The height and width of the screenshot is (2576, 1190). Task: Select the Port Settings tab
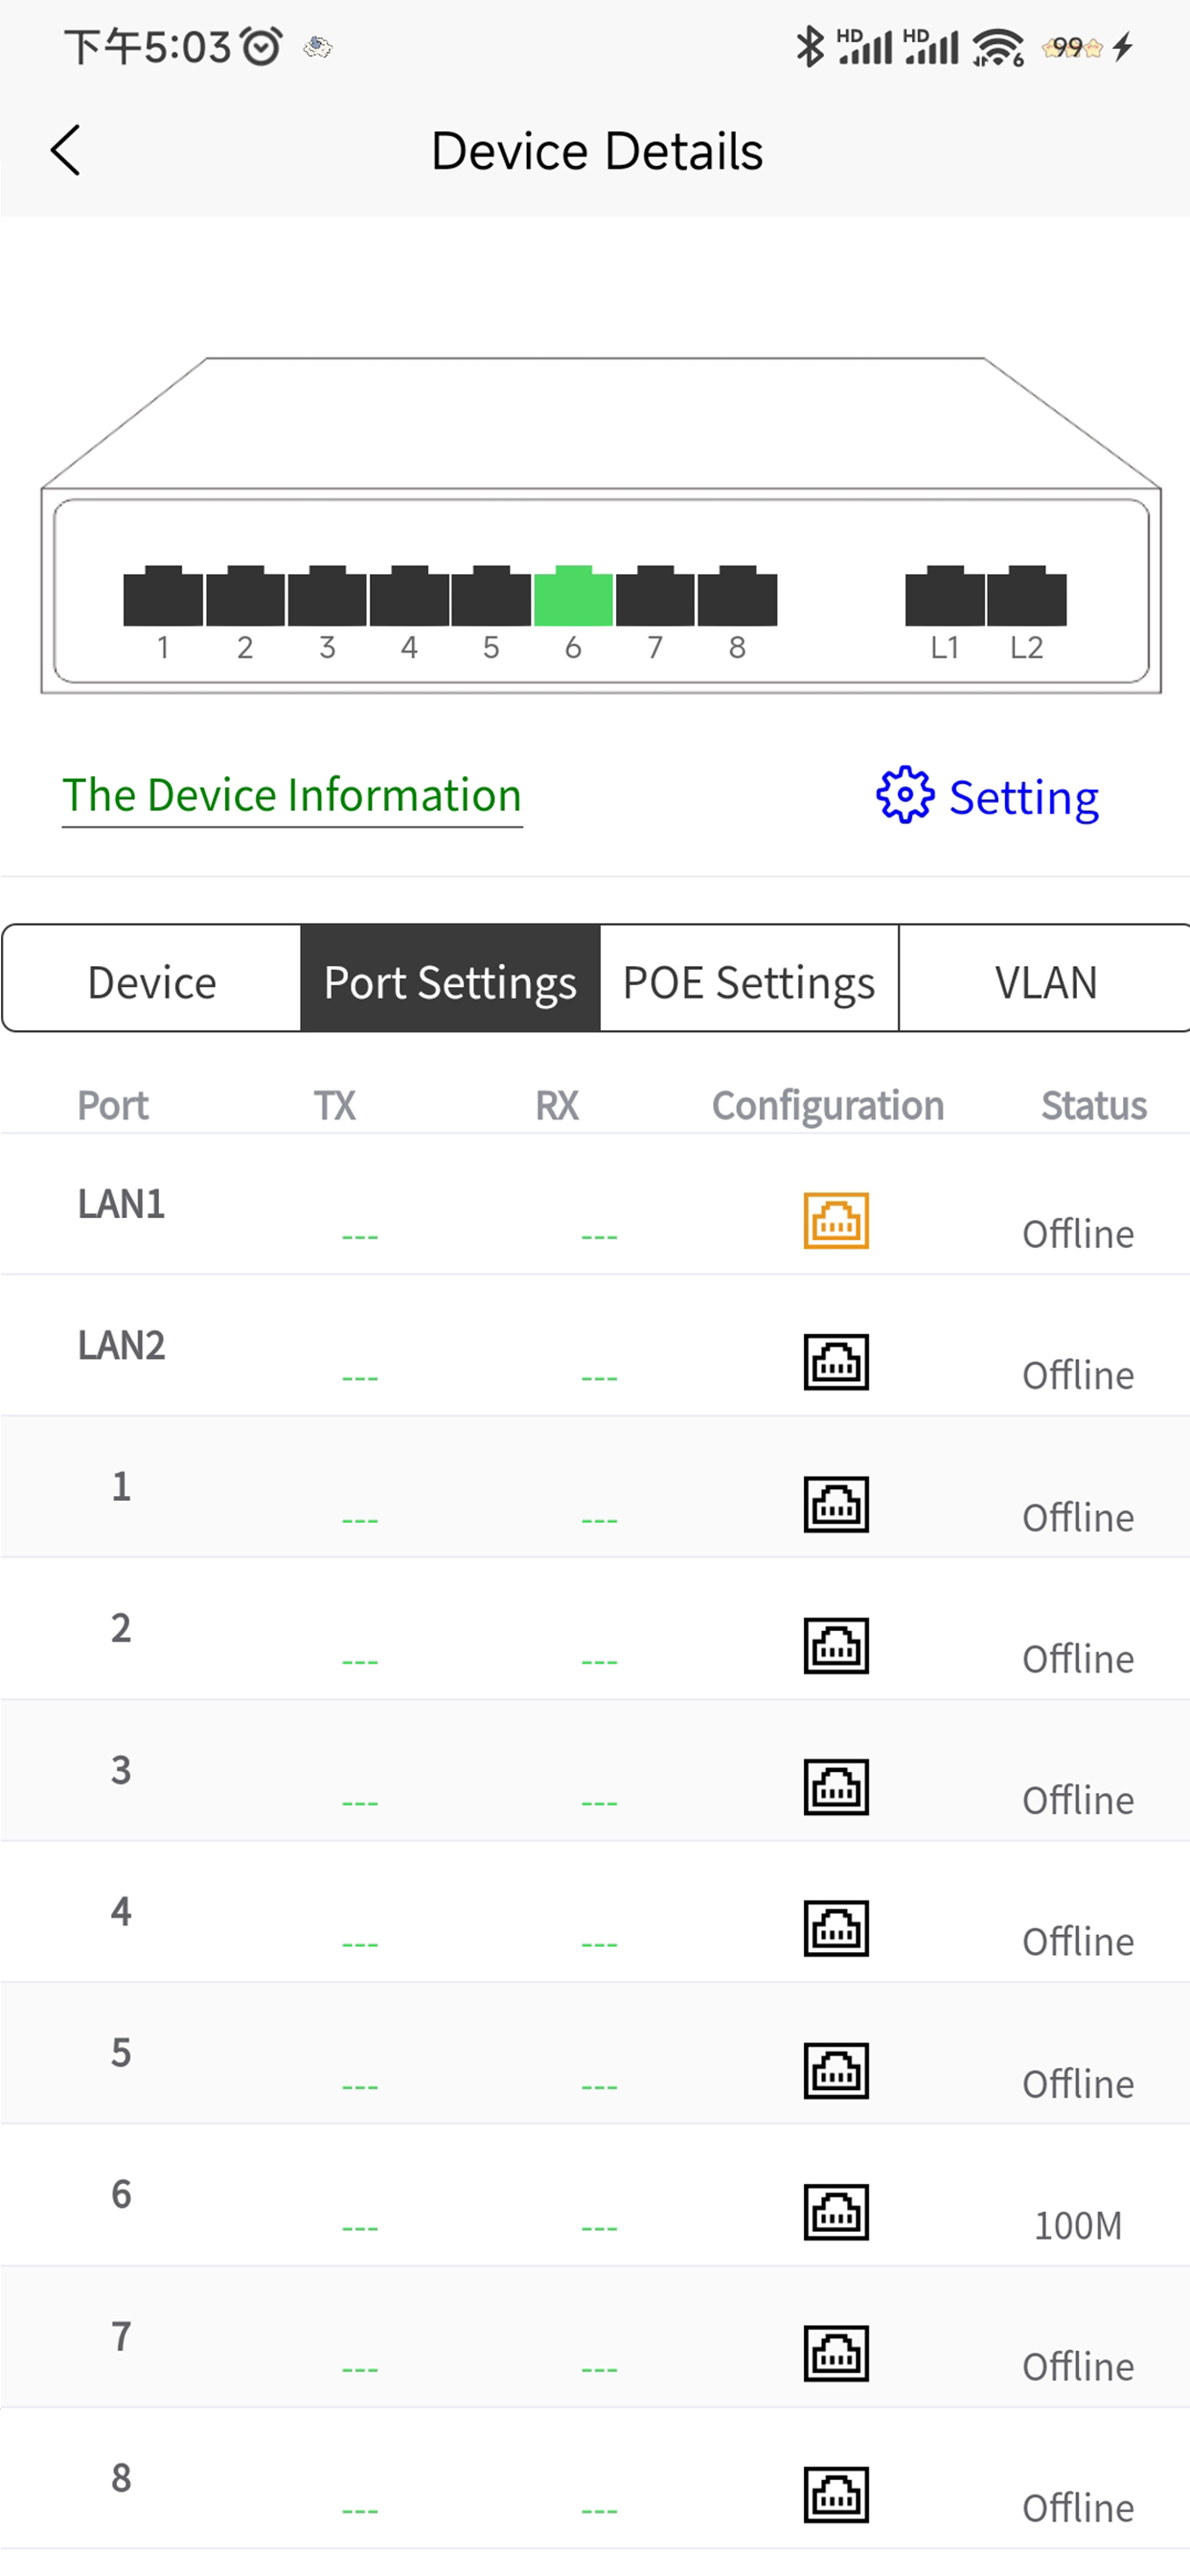450,982
